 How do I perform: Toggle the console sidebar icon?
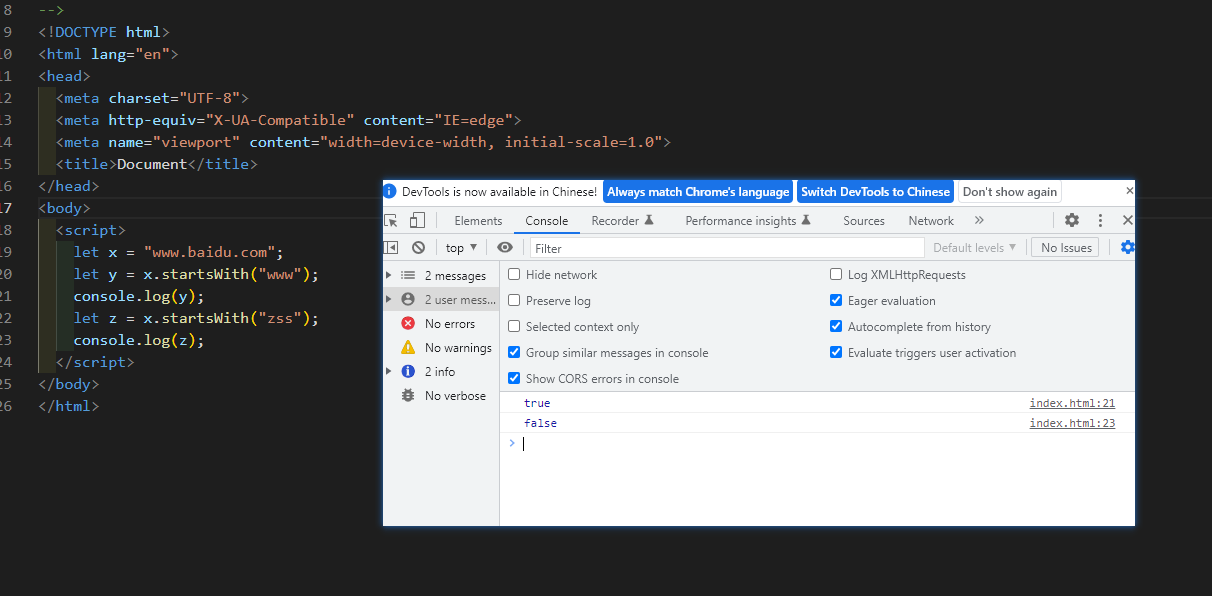tap(391, 247)
